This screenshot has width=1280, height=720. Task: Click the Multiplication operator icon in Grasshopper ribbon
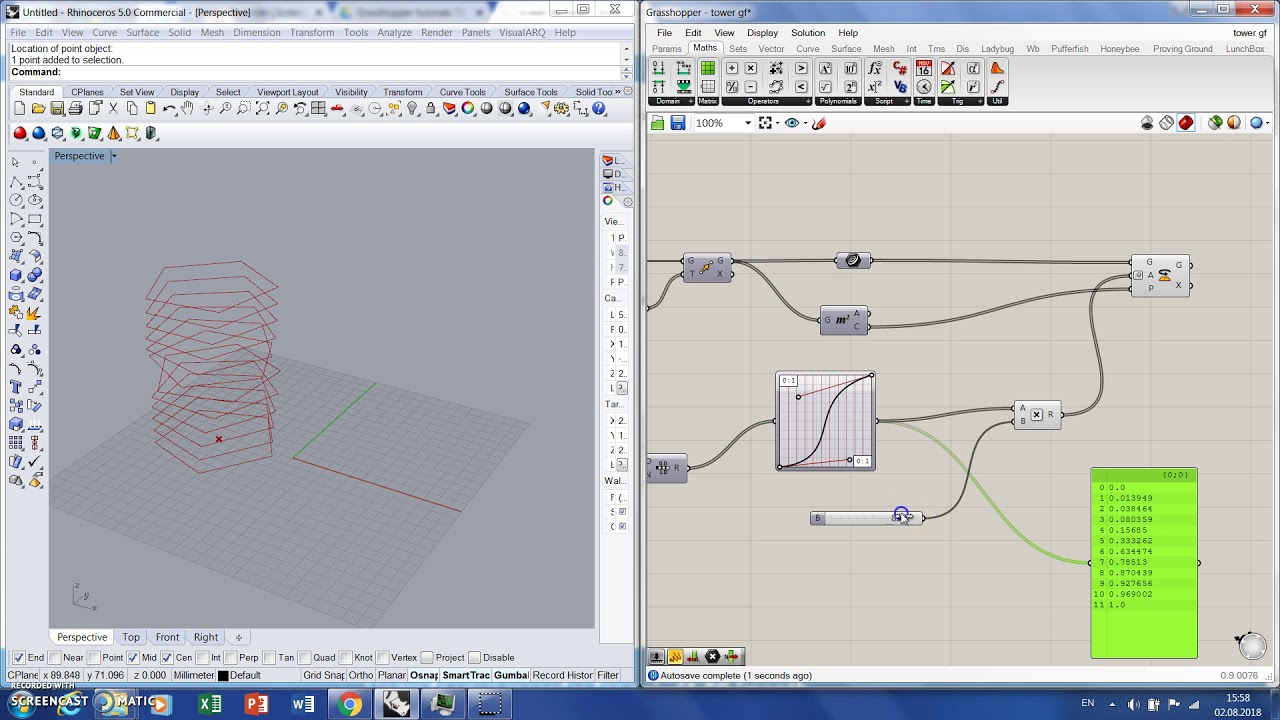click(x=751, y=68)
